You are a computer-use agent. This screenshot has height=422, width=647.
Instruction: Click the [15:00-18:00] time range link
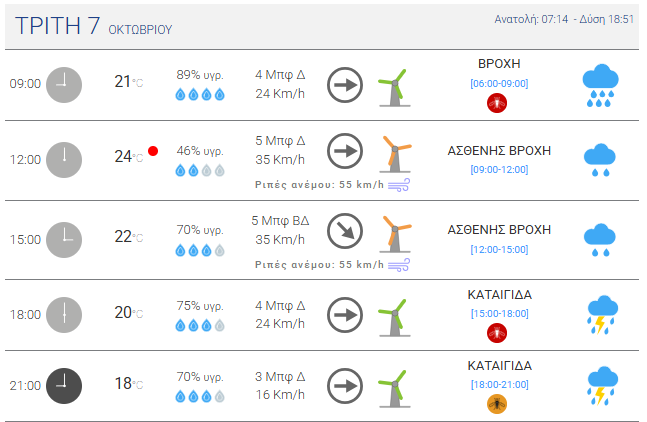(498, 312)
